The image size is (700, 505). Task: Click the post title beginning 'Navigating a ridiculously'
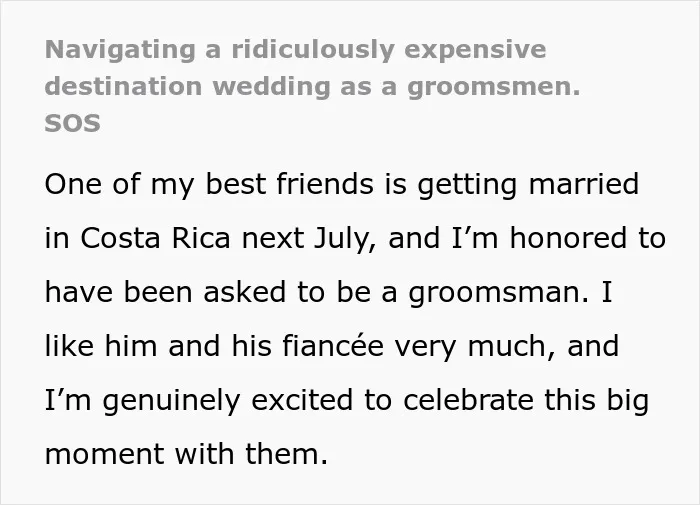tap(312, 86)
